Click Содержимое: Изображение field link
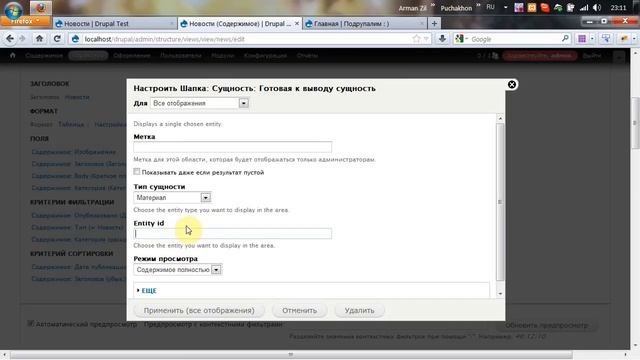The image size is (640, 360). pos(73,152)
